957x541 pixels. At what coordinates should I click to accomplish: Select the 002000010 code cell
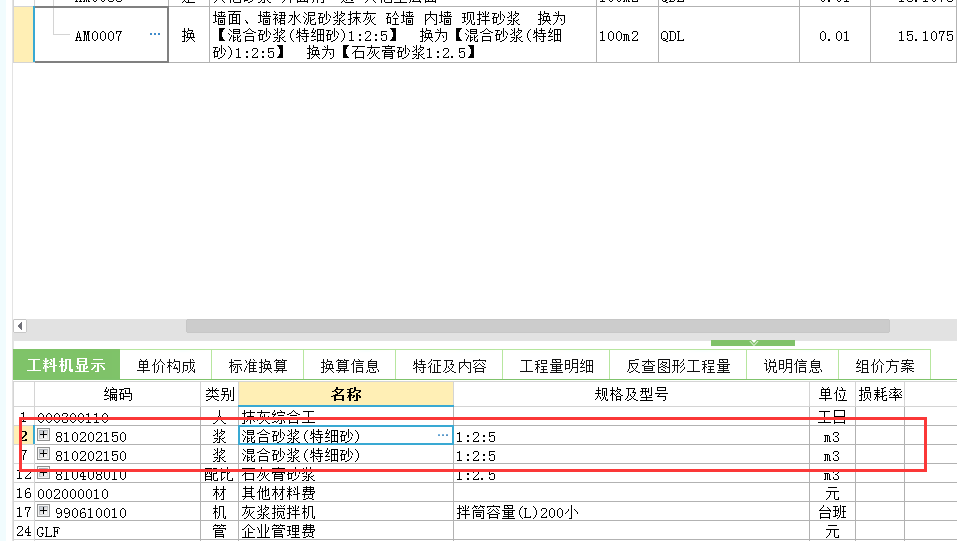coord(118,493)
